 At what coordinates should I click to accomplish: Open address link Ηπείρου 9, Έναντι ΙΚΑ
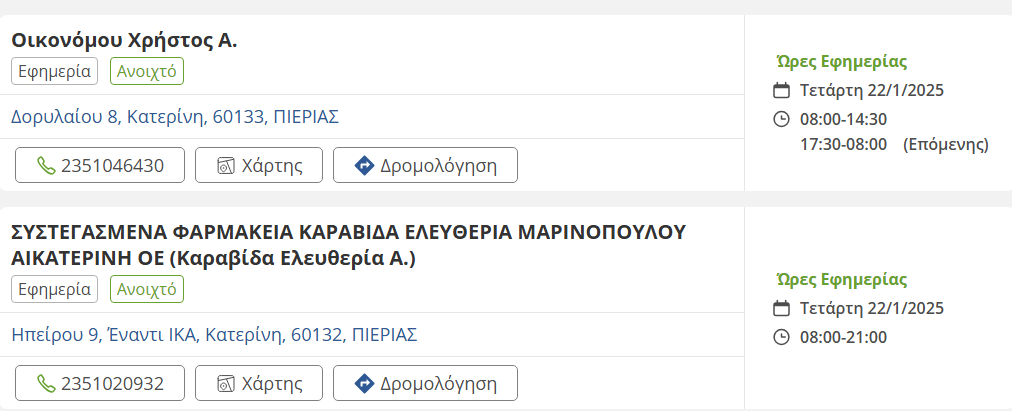[214, 334]
